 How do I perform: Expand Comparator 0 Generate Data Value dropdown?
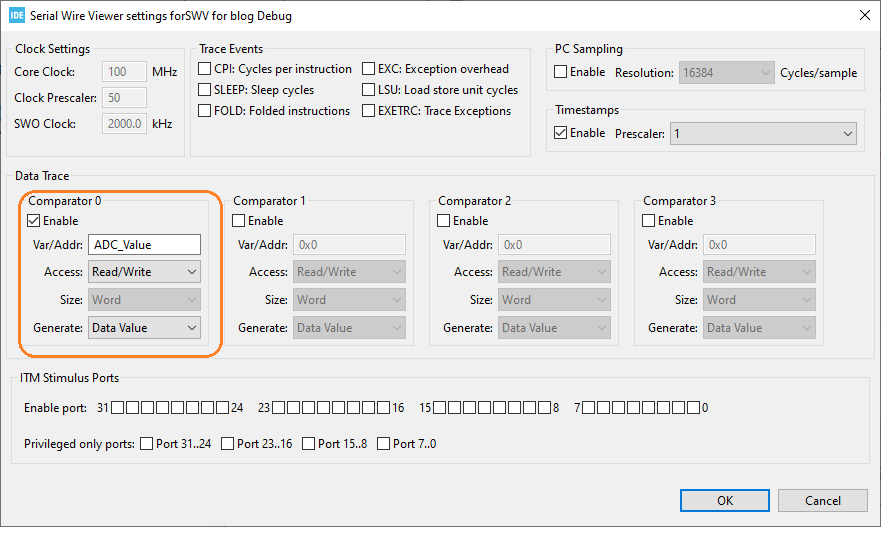pyautogui.click(x=144, y=328)
